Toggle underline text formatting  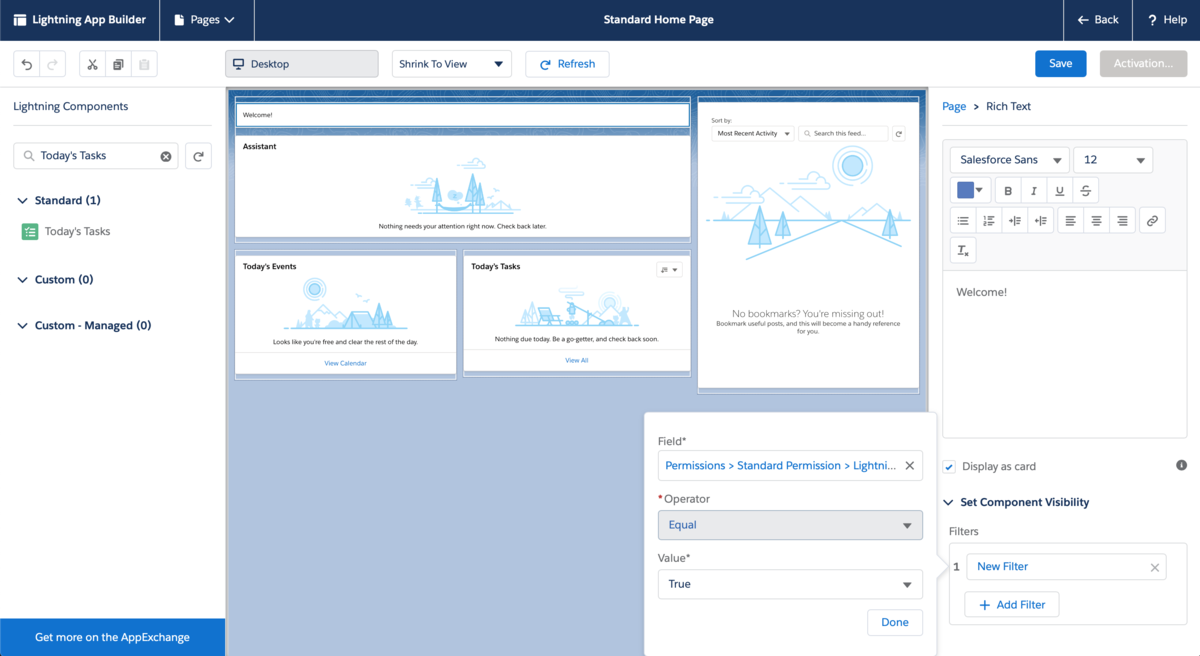point(1060,191)
